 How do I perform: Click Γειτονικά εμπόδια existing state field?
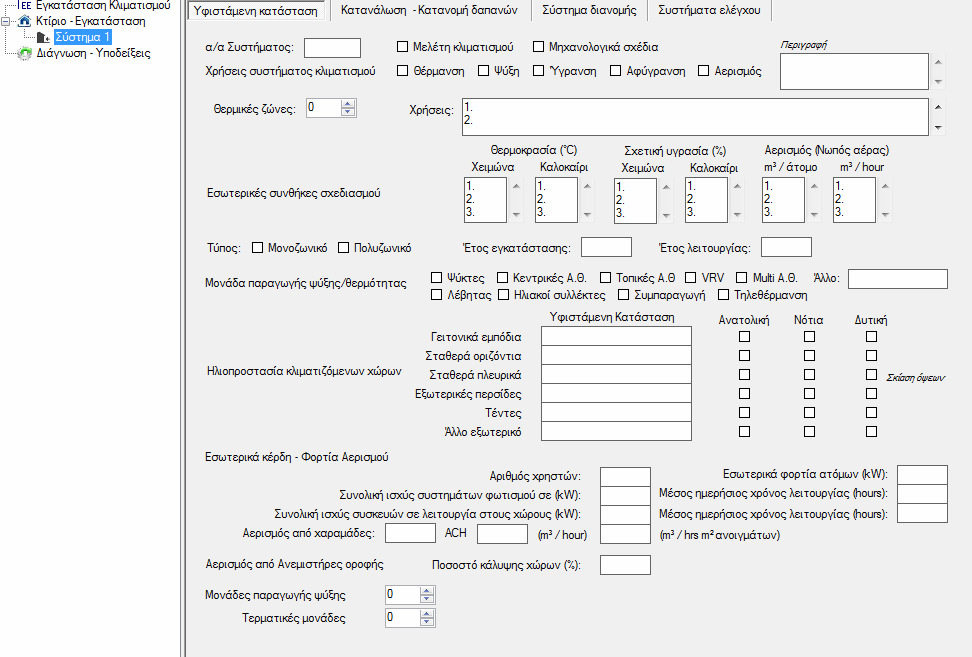(x=616, y=336)
